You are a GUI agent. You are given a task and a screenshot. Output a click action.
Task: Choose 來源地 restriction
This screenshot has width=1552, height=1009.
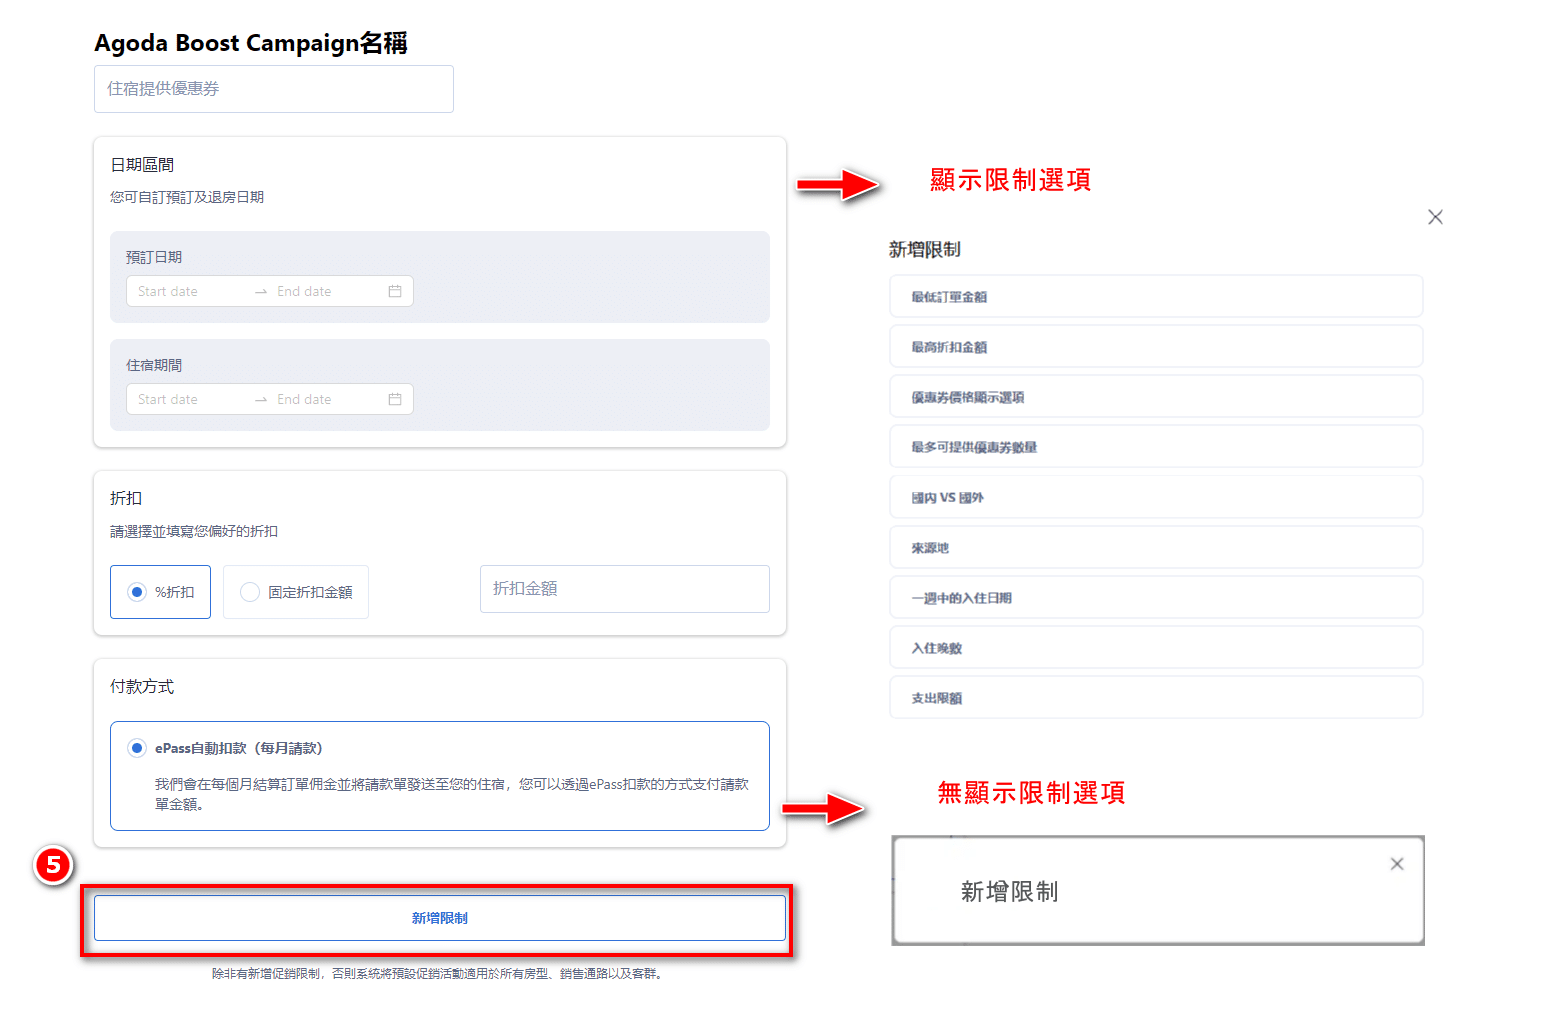[1156, 548]
